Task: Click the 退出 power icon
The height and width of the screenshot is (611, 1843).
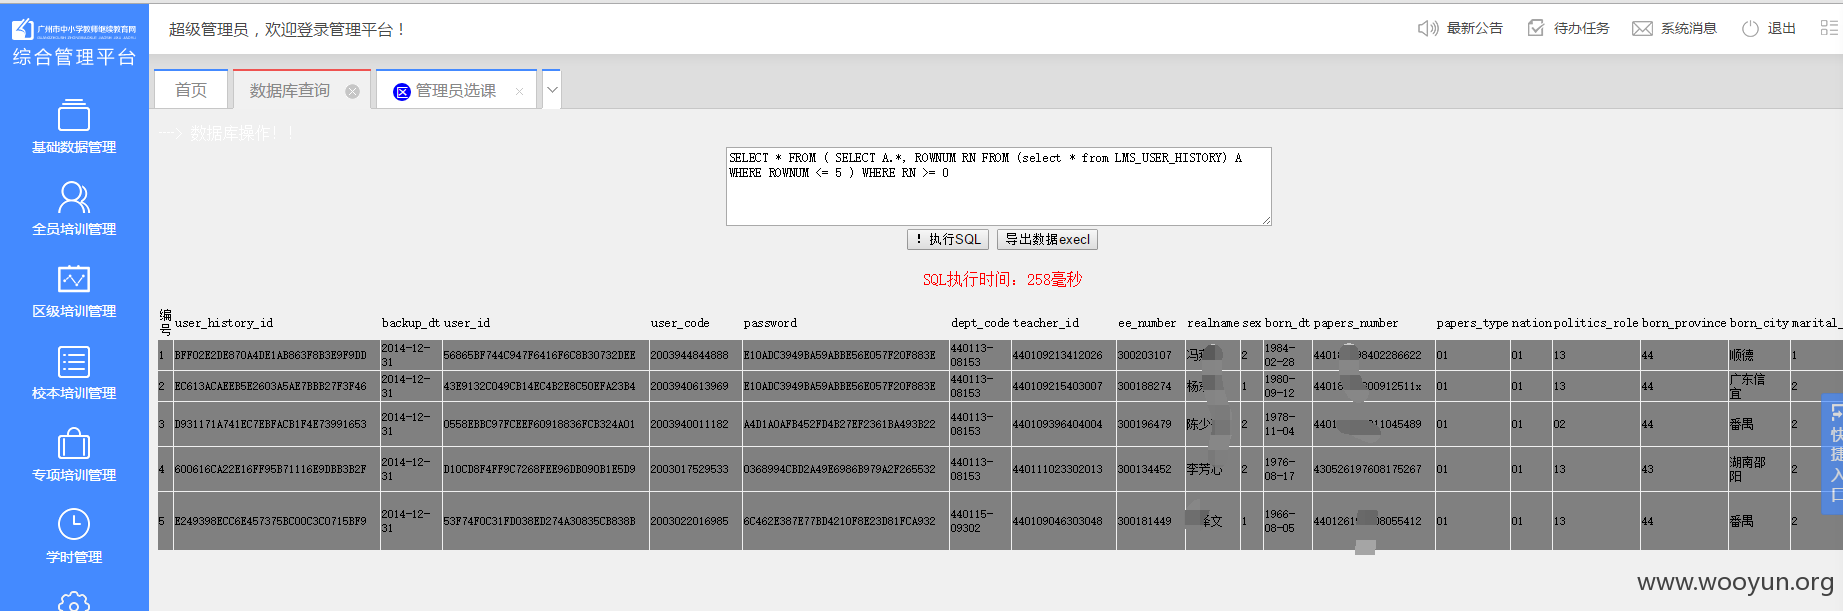Action: click(1750, 28)
